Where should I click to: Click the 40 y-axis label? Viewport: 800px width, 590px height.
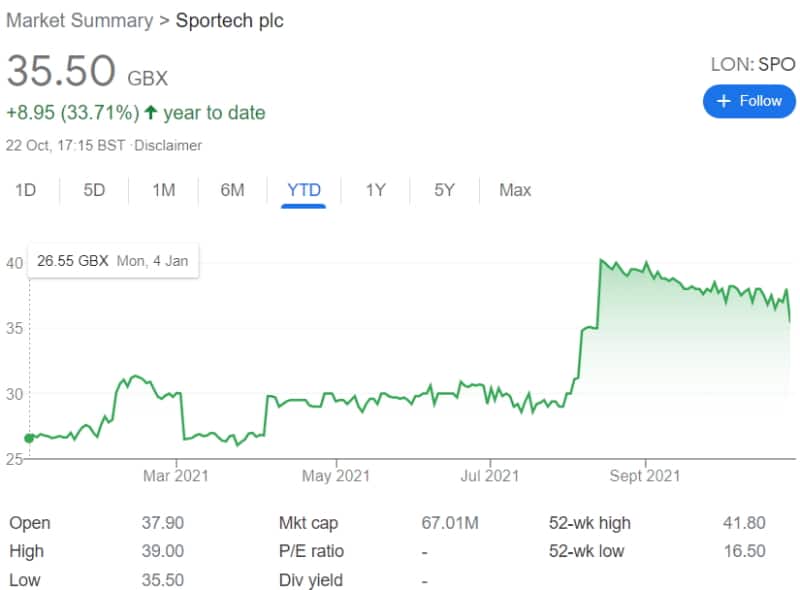point(14,263)
